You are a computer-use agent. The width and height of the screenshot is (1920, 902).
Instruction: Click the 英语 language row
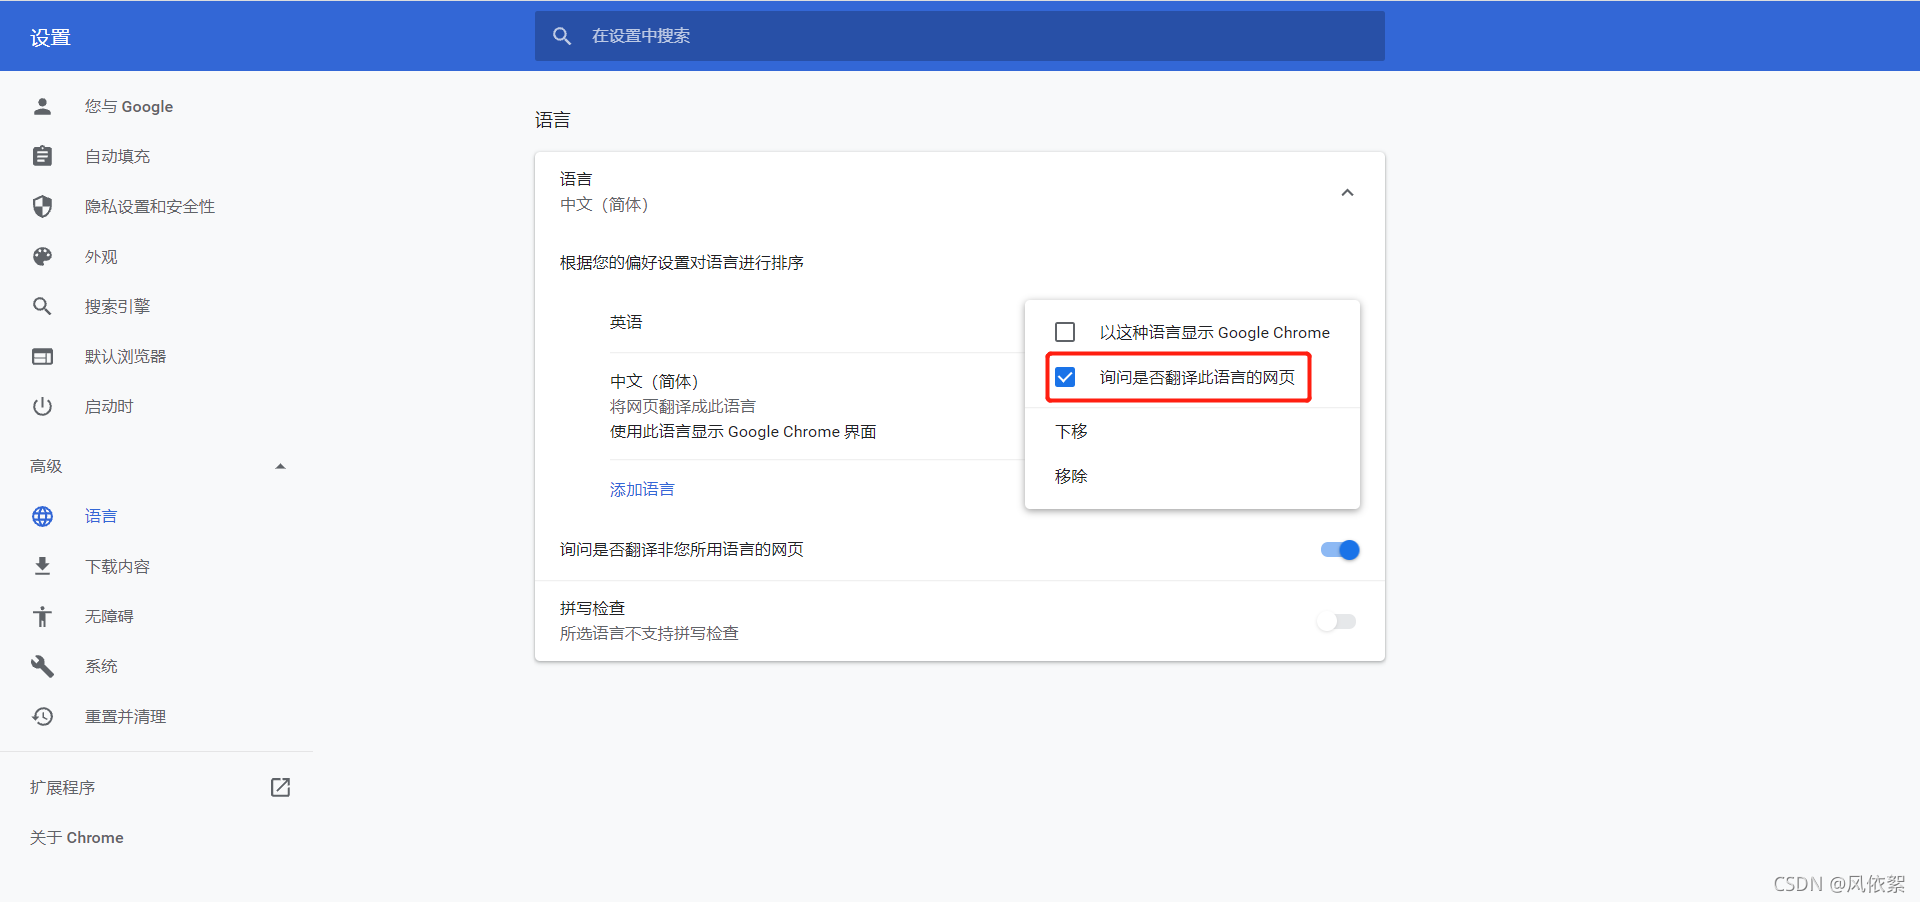click(x=626, y=322)
